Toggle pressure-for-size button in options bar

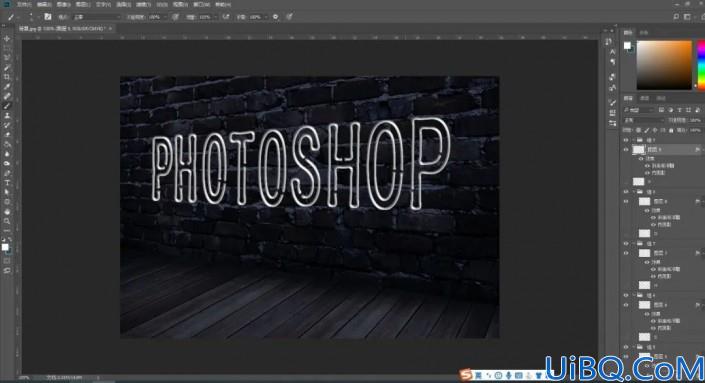[x=290, y=17]
